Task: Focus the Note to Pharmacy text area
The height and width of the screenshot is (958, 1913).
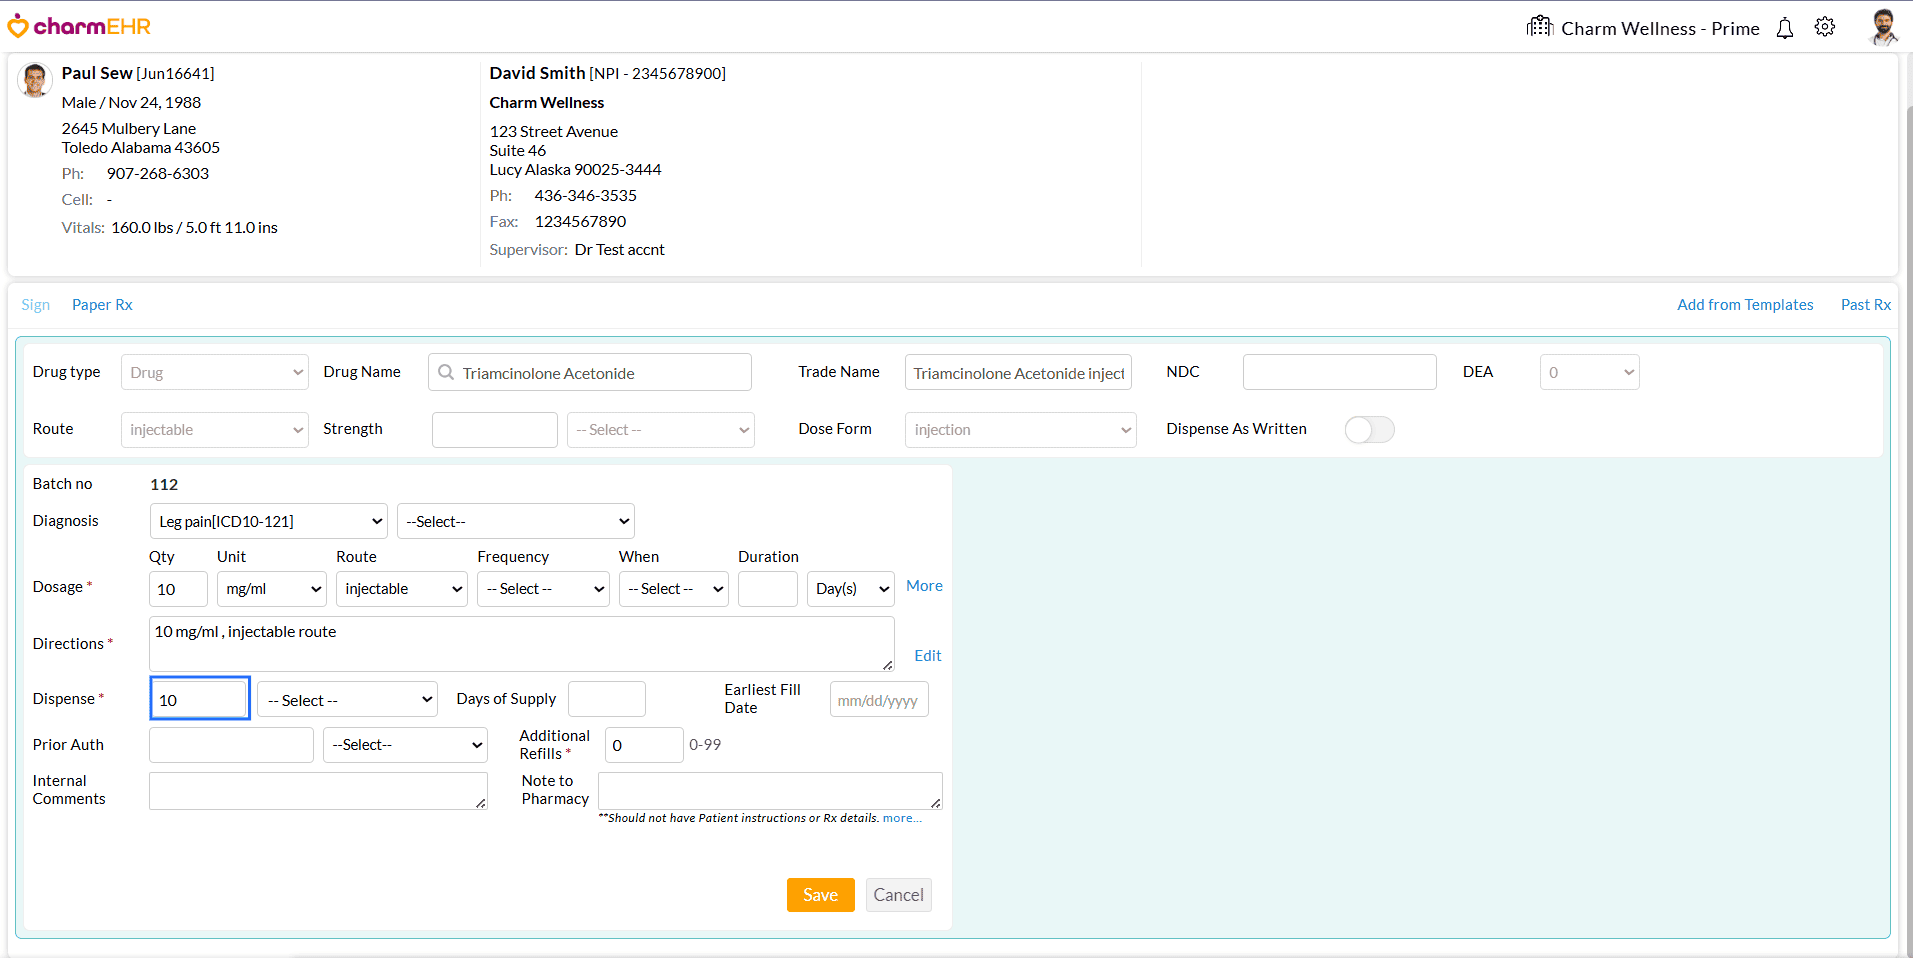Action: click(x=770, y=791)
